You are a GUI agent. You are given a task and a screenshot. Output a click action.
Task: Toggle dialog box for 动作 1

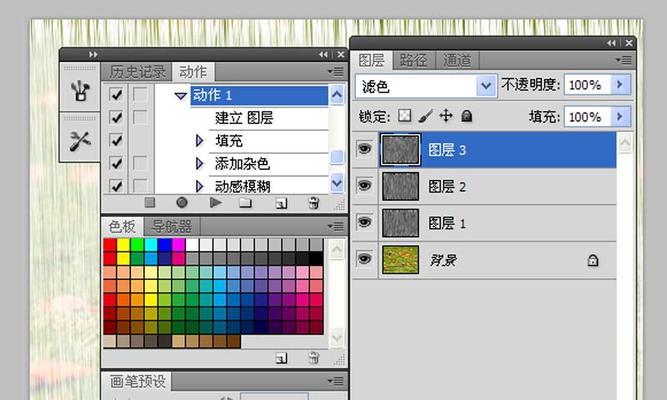point(140,94)
